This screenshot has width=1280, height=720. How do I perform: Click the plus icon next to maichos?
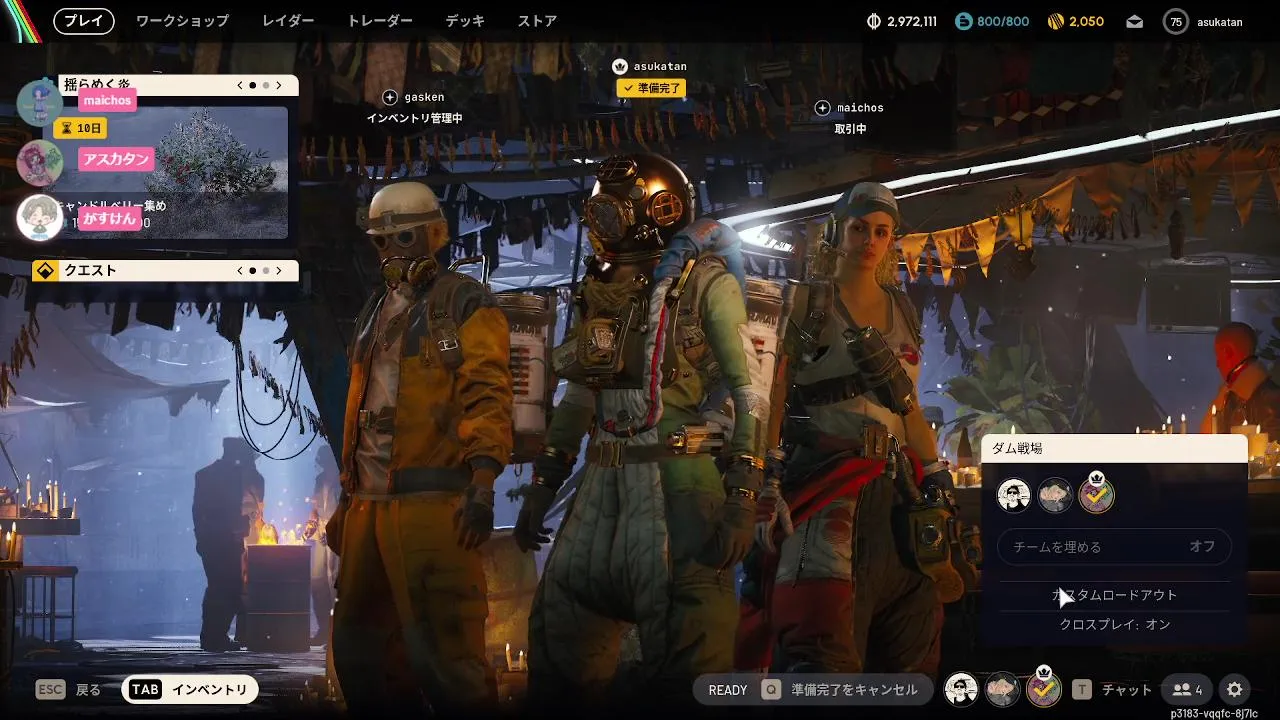[822, 107]
